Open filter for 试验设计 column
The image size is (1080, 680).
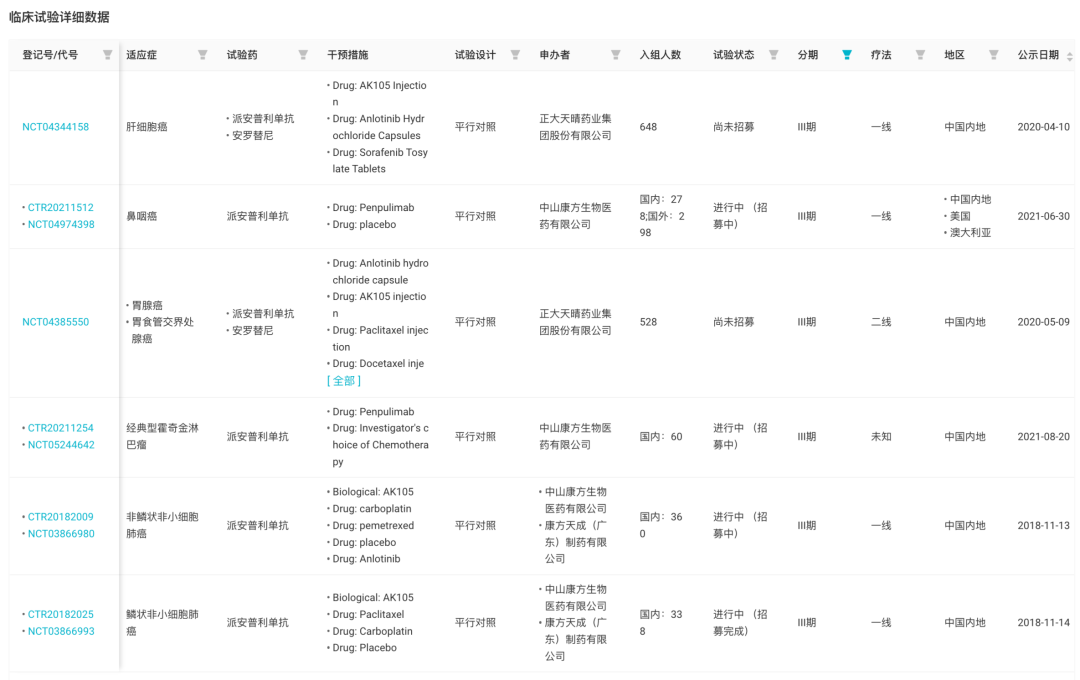[515, 55]
